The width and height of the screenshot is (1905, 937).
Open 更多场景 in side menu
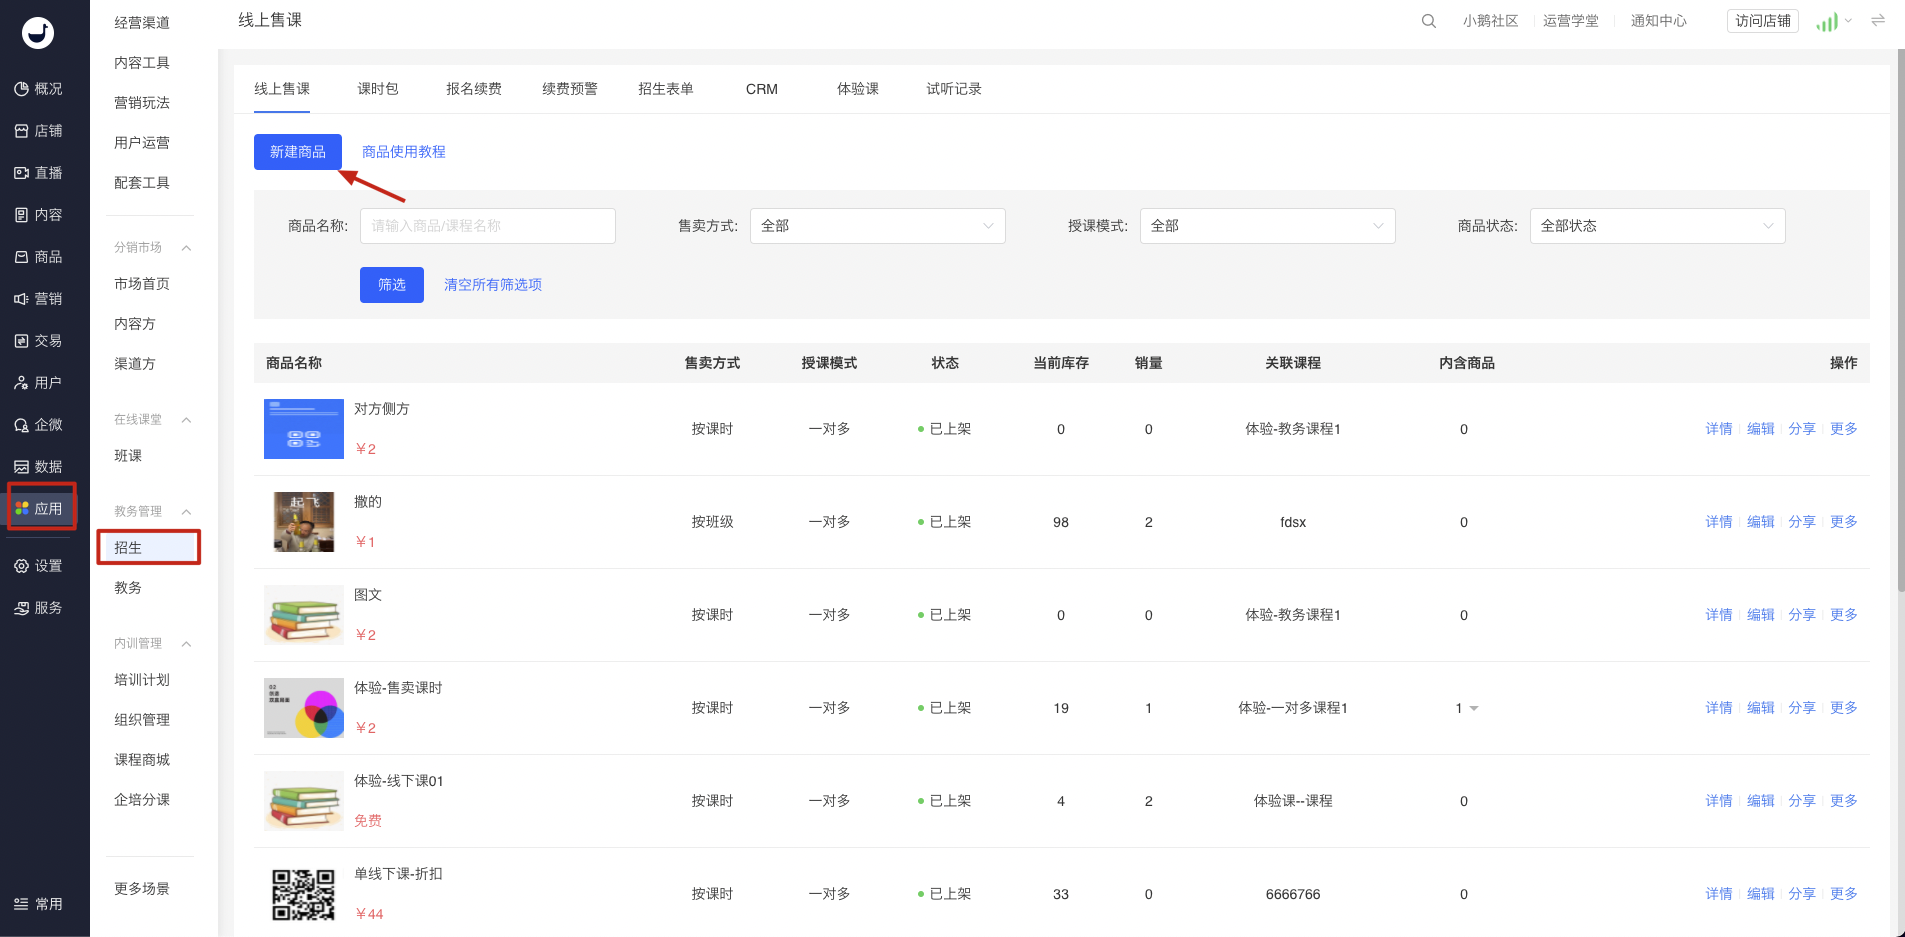pos(142,889)
